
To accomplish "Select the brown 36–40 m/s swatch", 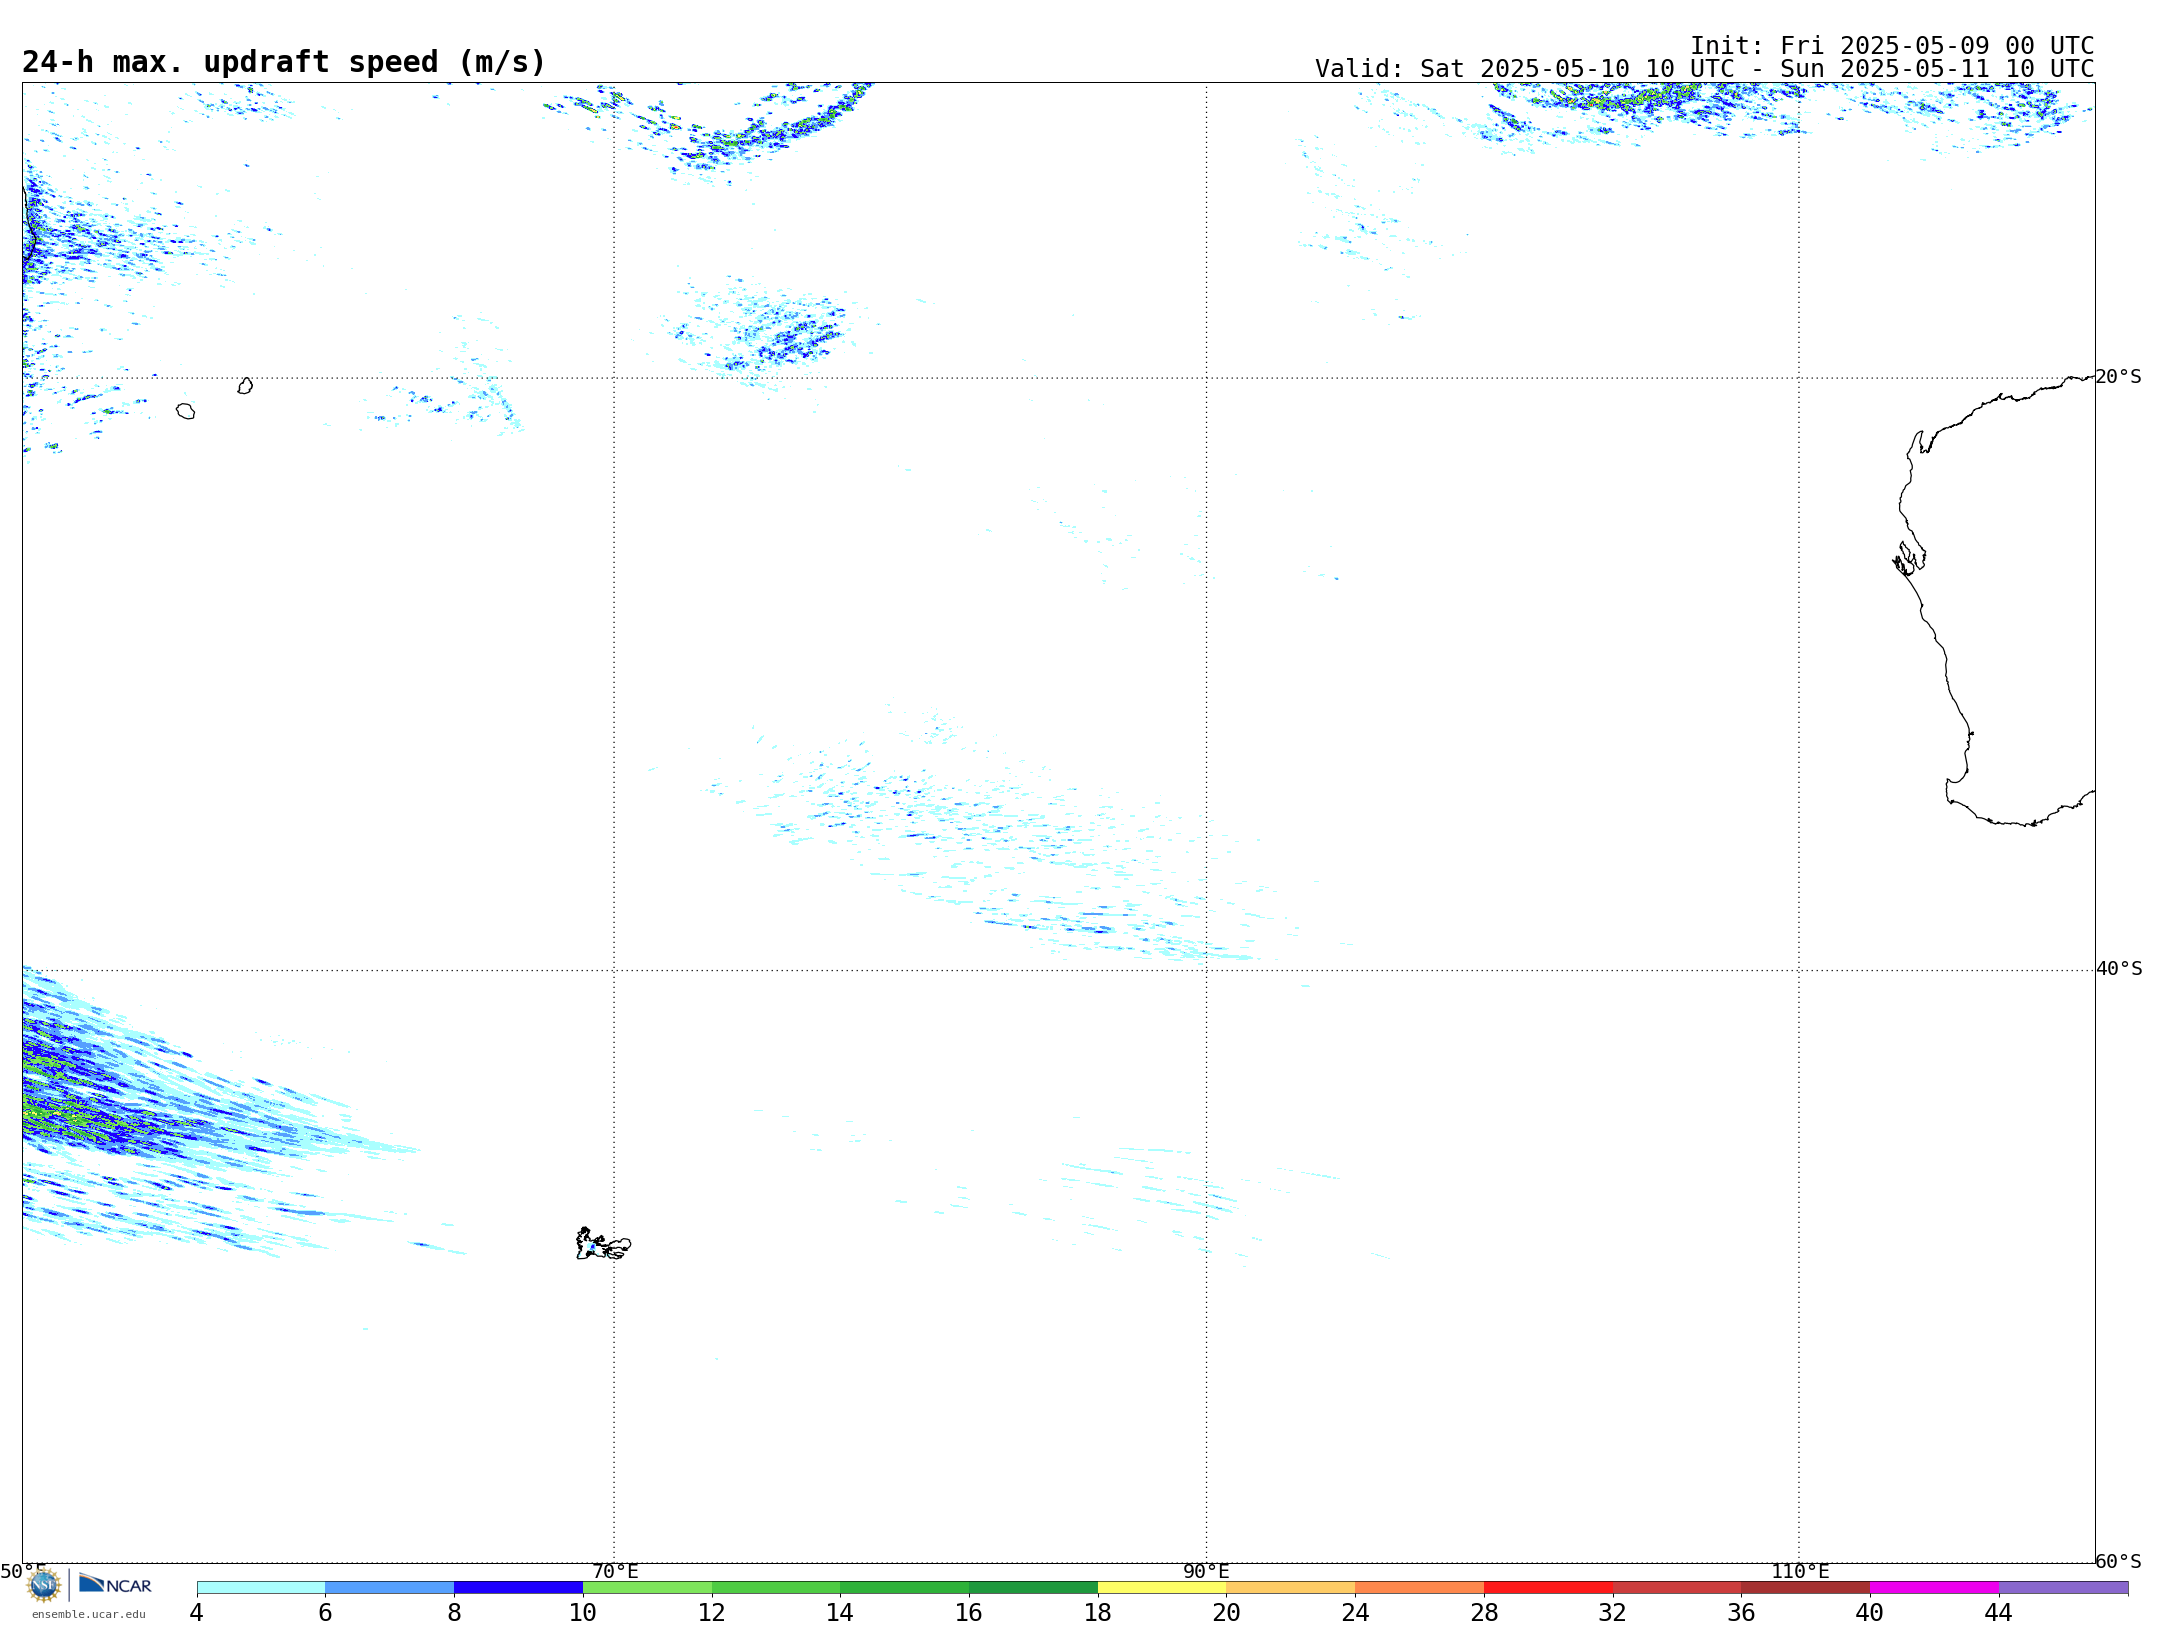I will click(x=1806, y=1588).
